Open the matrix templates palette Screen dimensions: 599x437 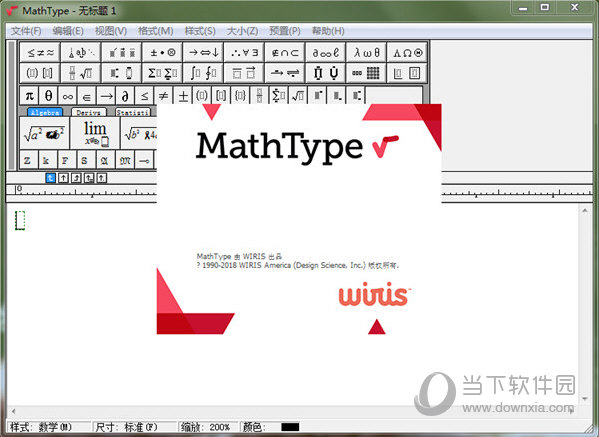point(367,73)
